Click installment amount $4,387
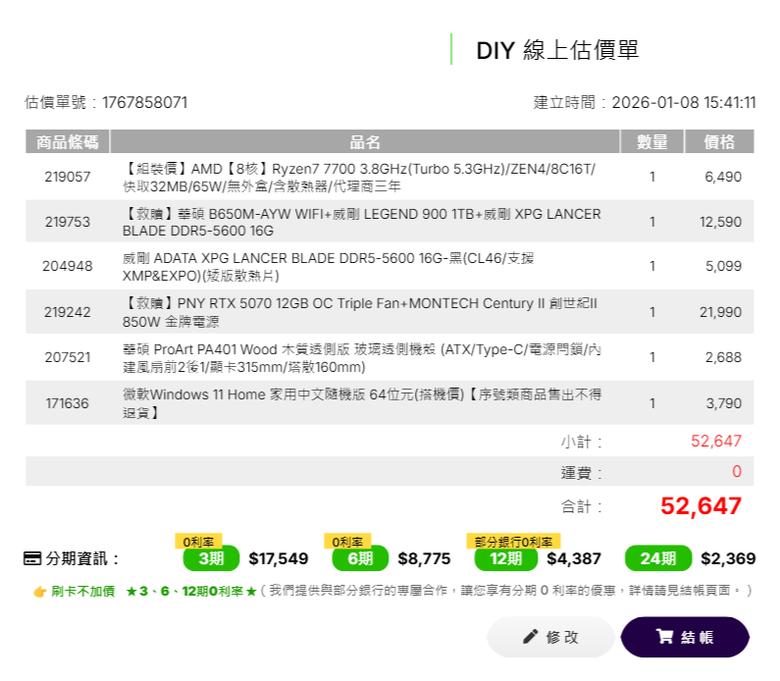780x681 pixels. 574,559
